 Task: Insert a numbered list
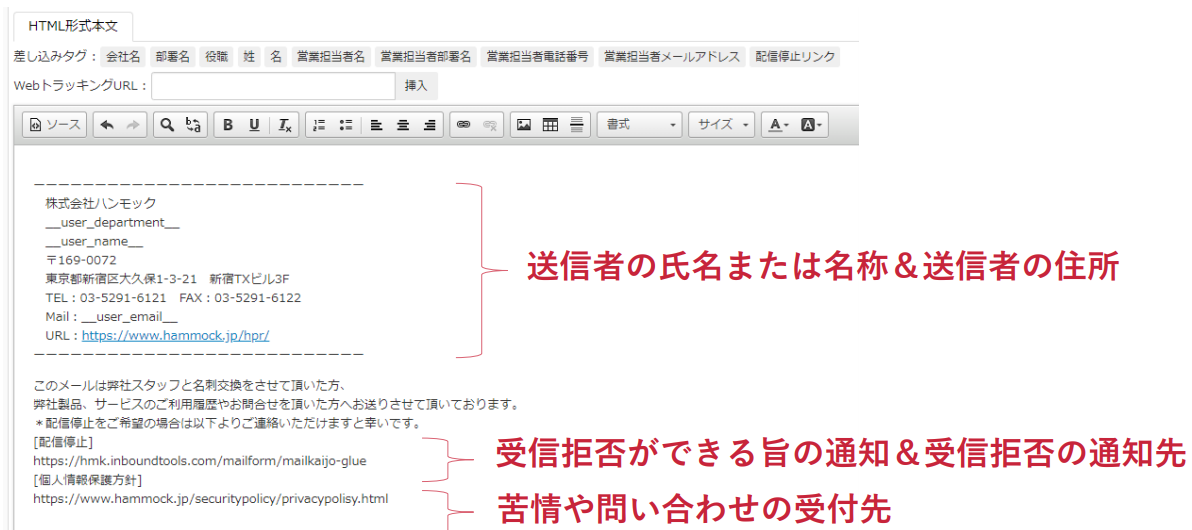click(319, 125)
